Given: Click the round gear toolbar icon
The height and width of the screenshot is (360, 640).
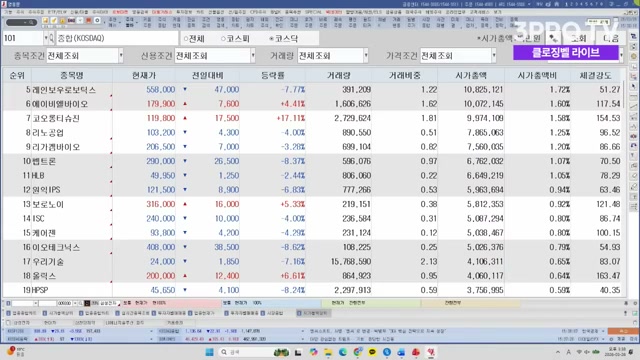Looking at the screenshot, I should pyautogui.click(x=97, y=20).
